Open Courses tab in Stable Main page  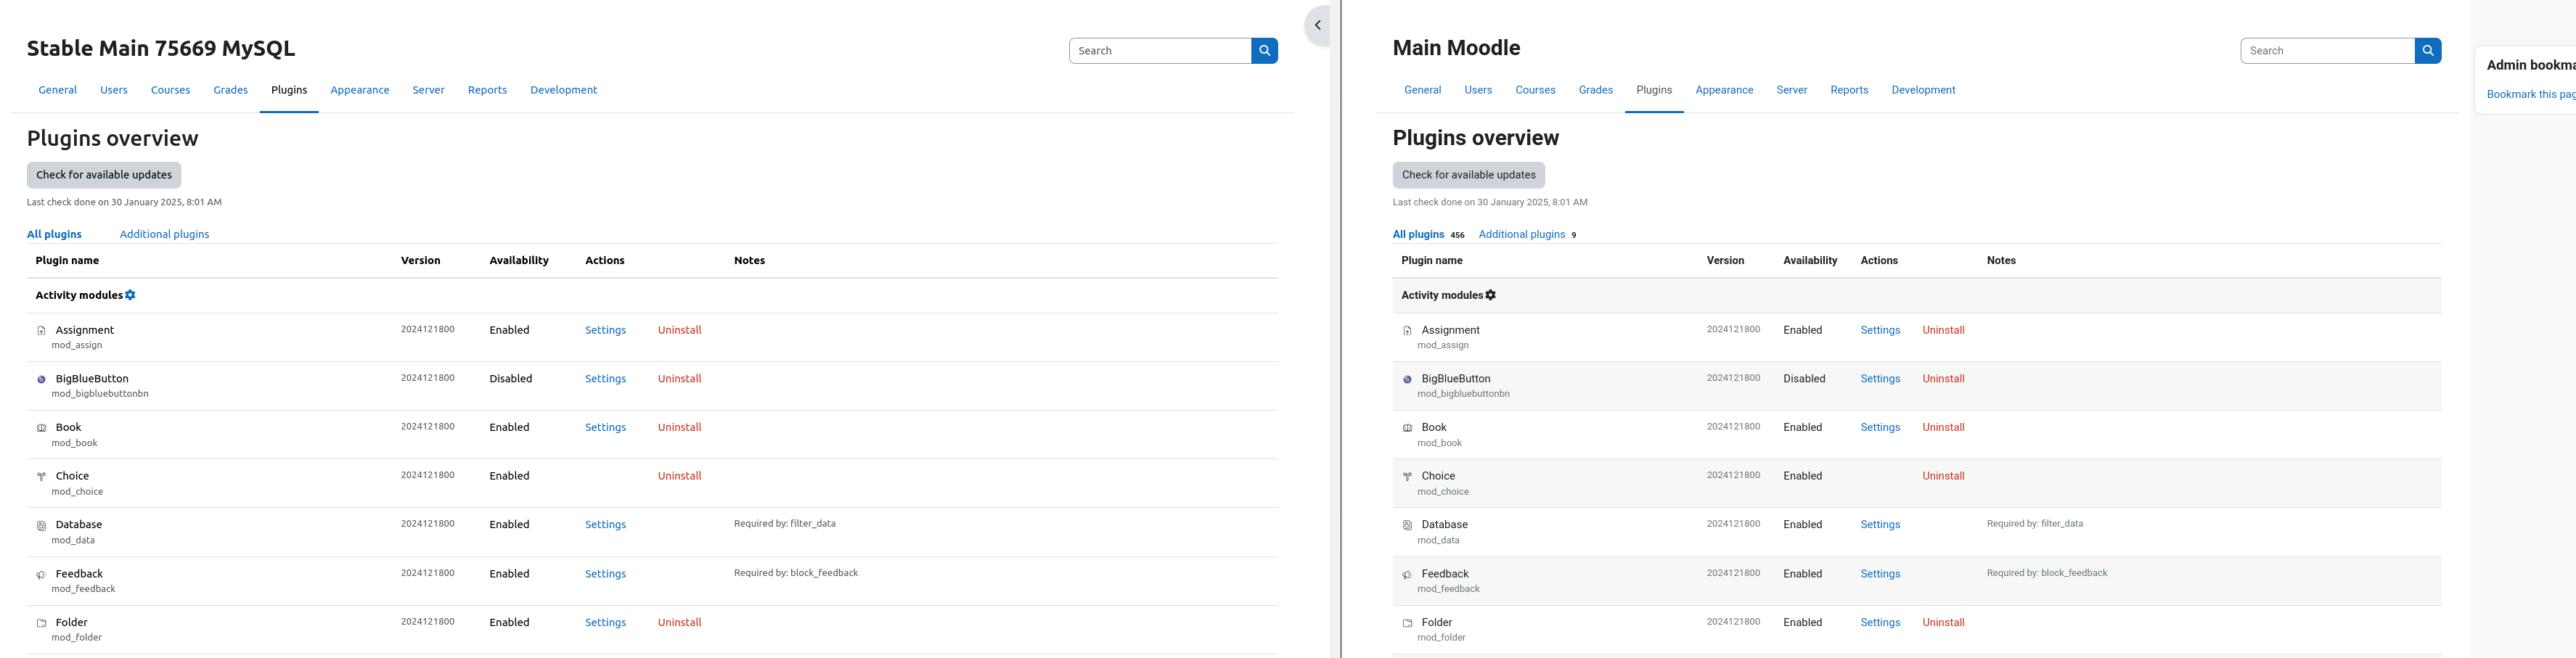pos(170,90)
